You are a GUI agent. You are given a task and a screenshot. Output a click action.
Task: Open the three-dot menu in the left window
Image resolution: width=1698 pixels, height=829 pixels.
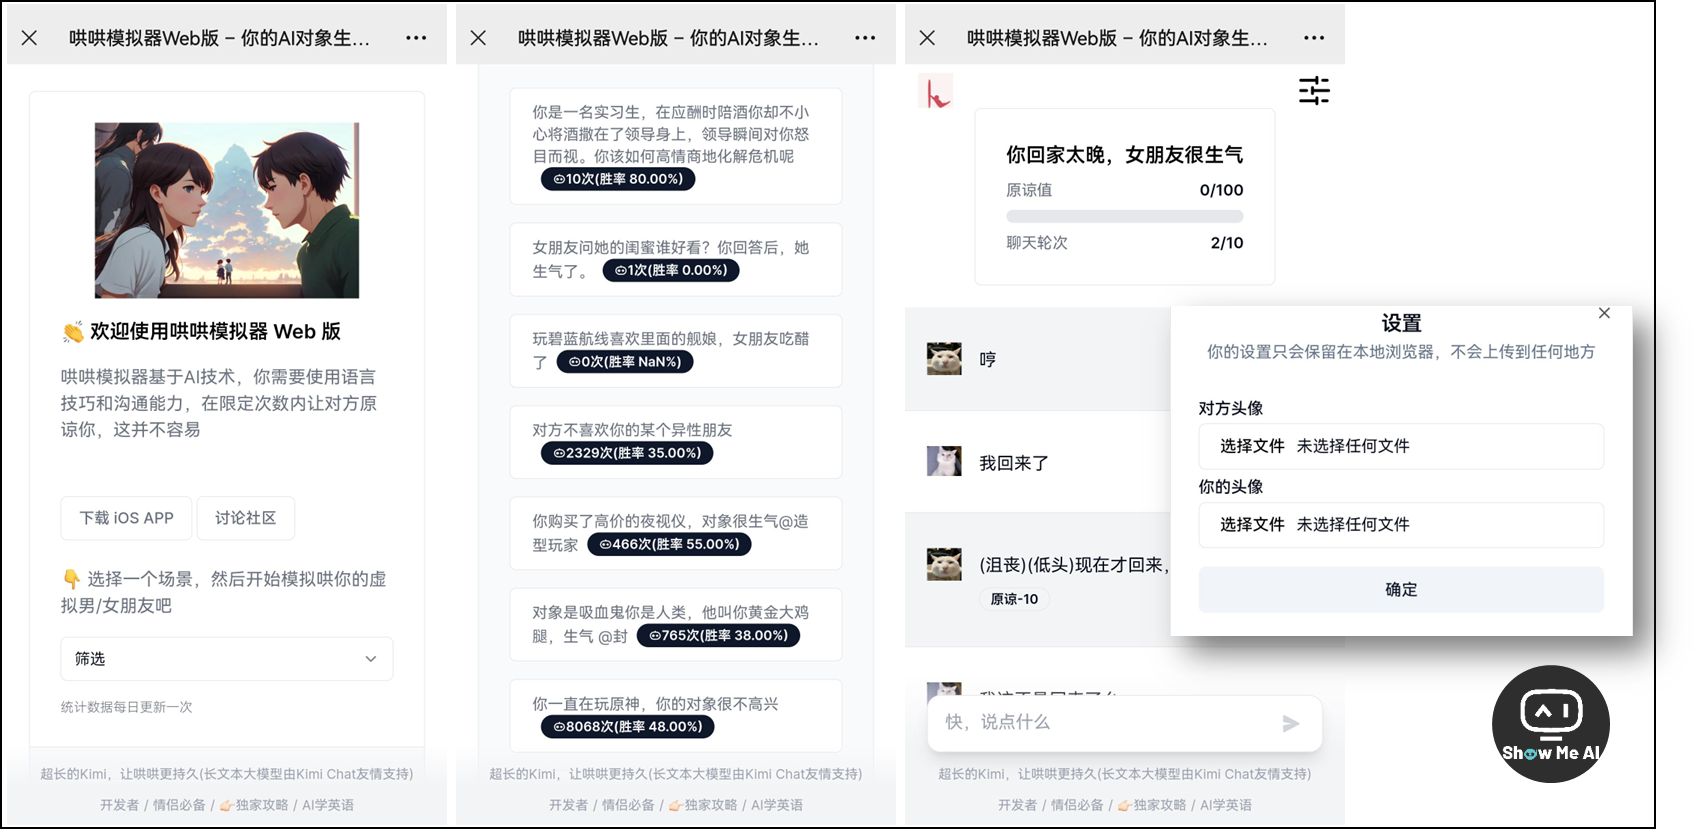[416, 38]
